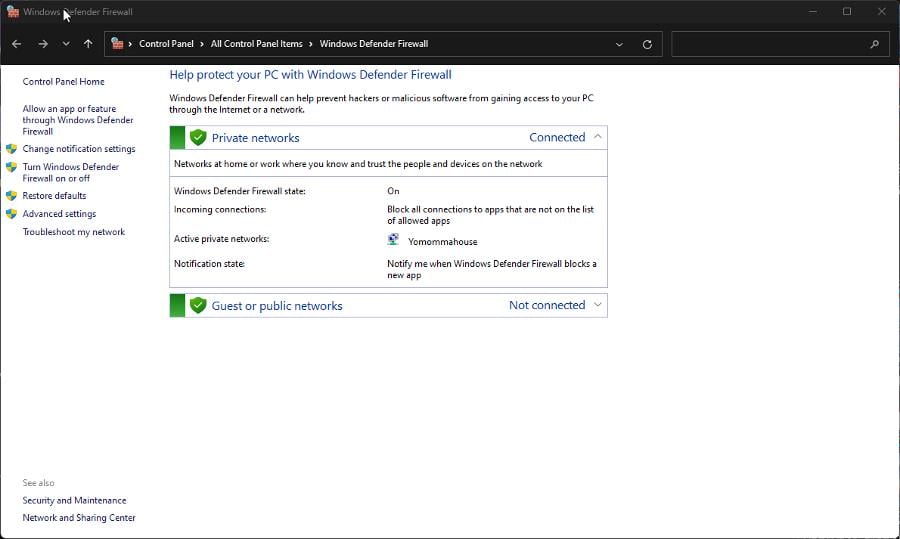Select Control Panel in the breadcrumb
Screen dimensions: 900x539
(x=166, y=44)
